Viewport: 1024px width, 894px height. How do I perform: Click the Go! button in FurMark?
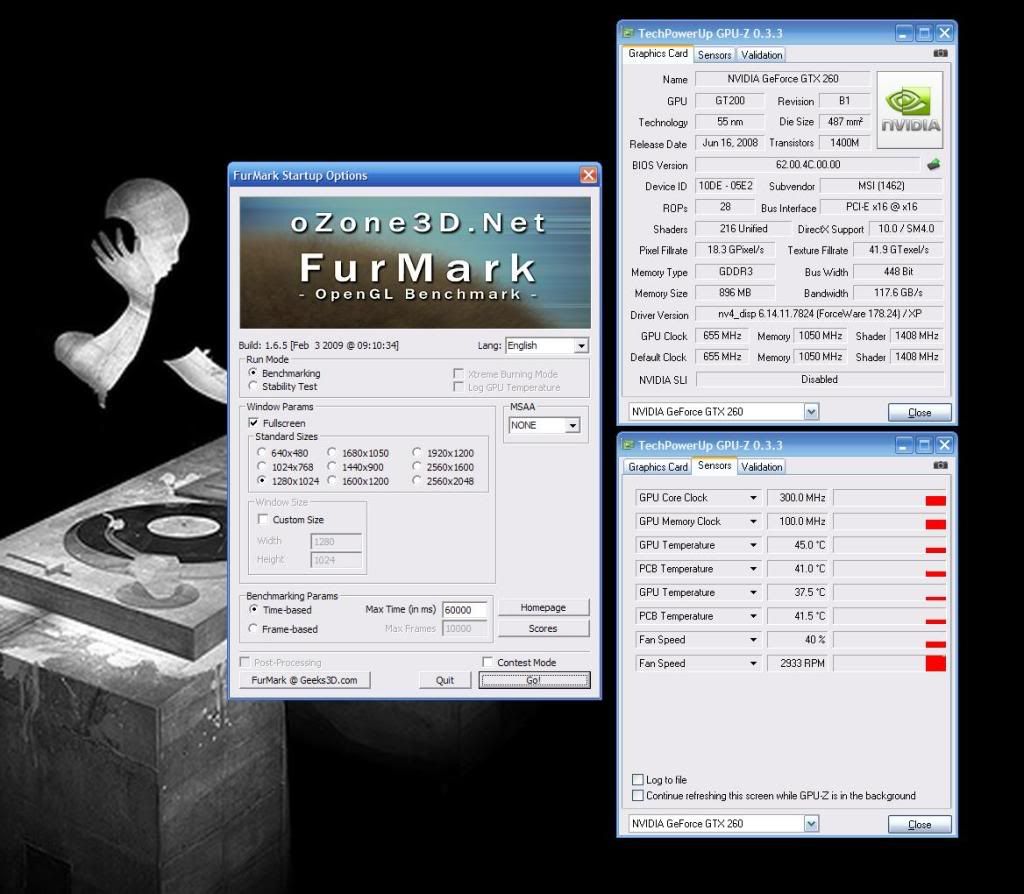pyautogui.click(x=534, y=680)
